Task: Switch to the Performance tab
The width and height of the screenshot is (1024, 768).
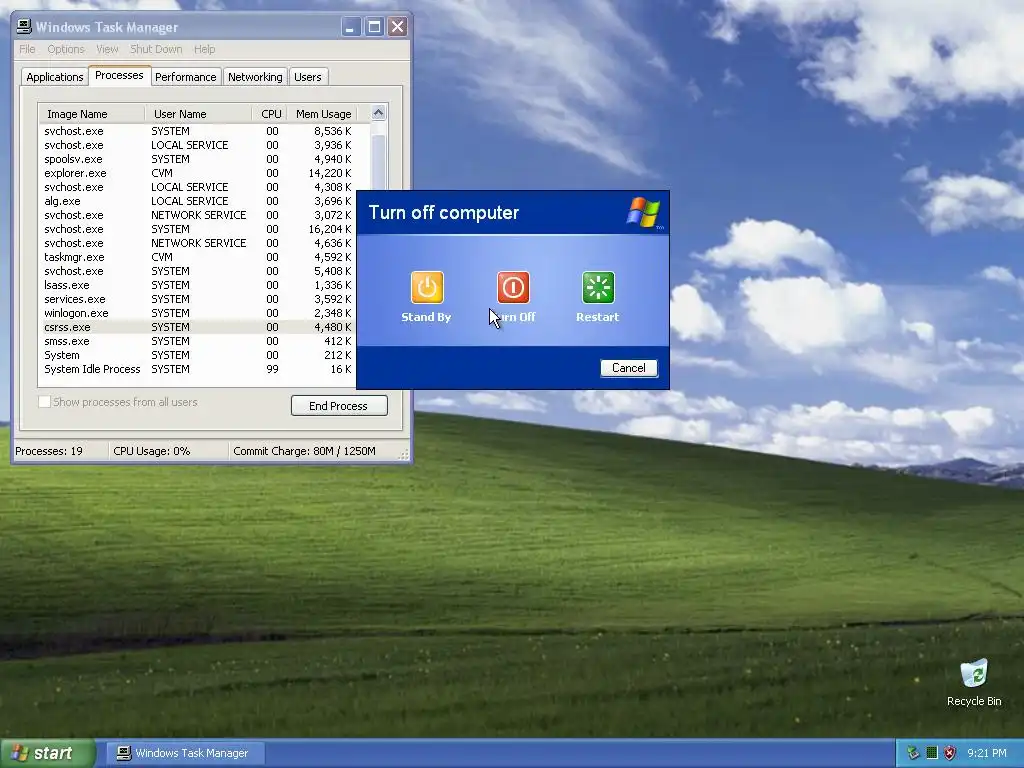Action: pos(185,77)
